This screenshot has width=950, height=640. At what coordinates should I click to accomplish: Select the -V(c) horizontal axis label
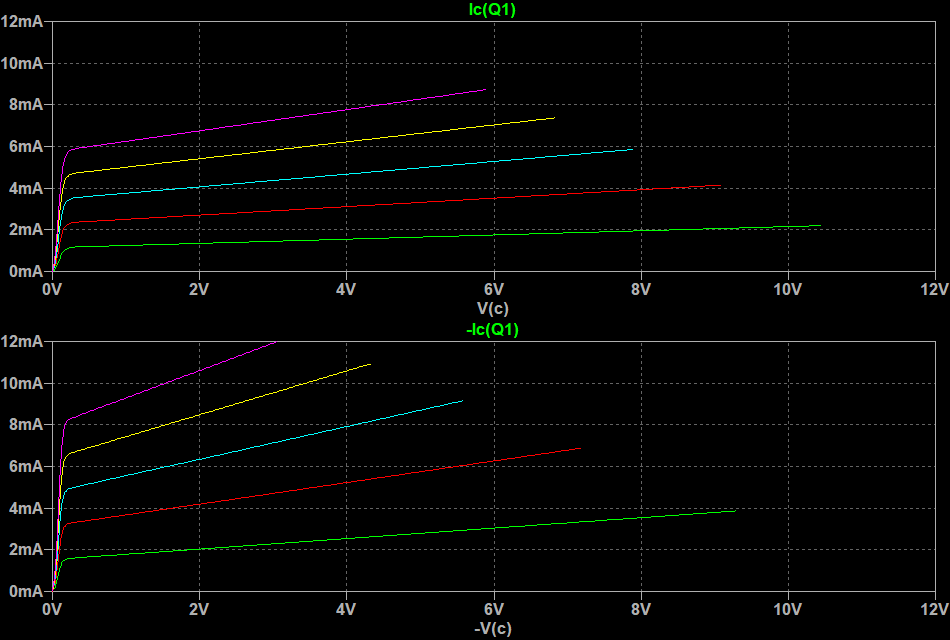click(493, 628)
